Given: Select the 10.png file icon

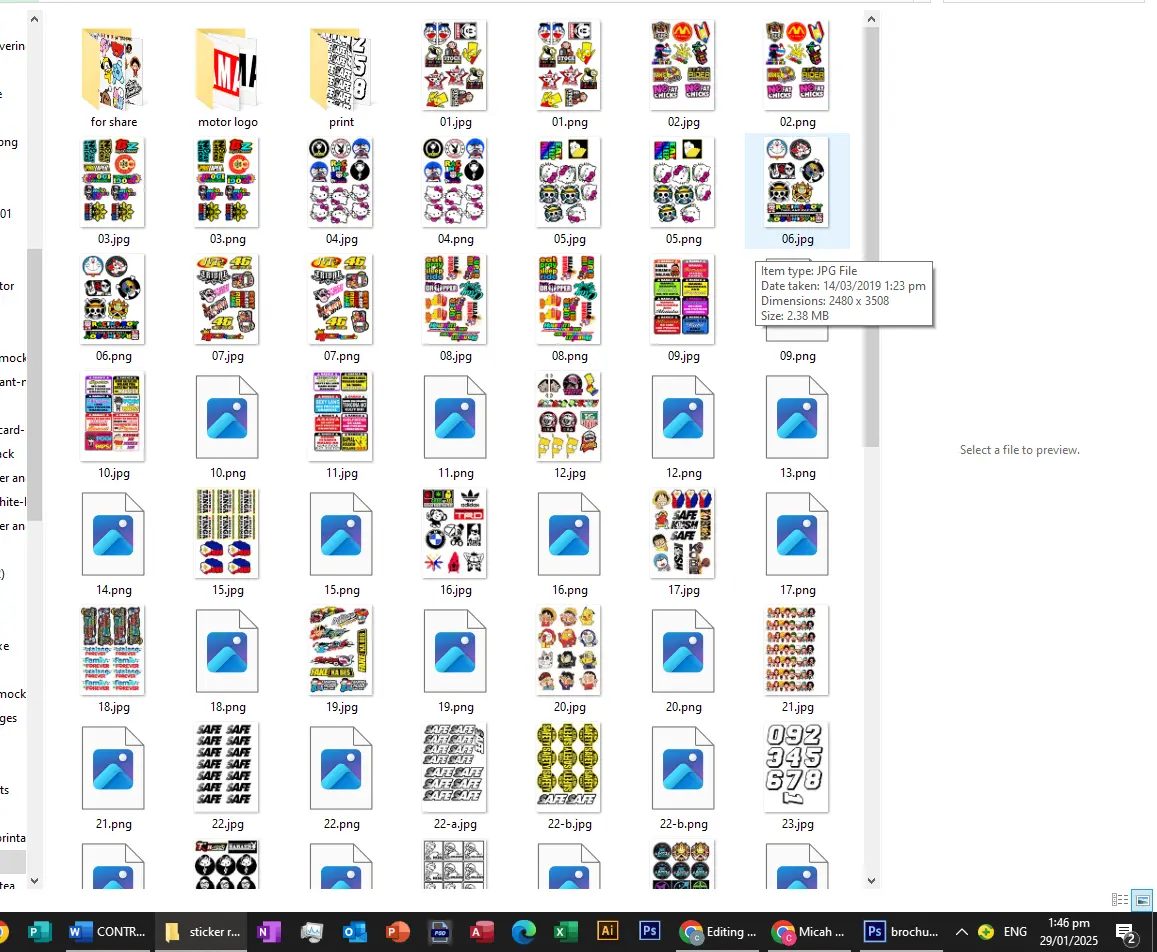Looking at the screenshot, I should (227, 417).
